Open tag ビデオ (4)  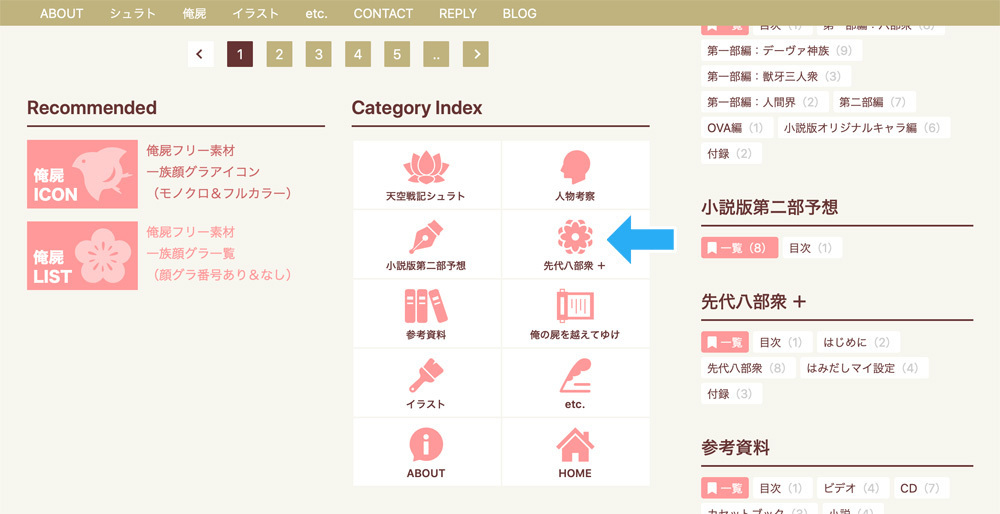[x=853, y=488]
